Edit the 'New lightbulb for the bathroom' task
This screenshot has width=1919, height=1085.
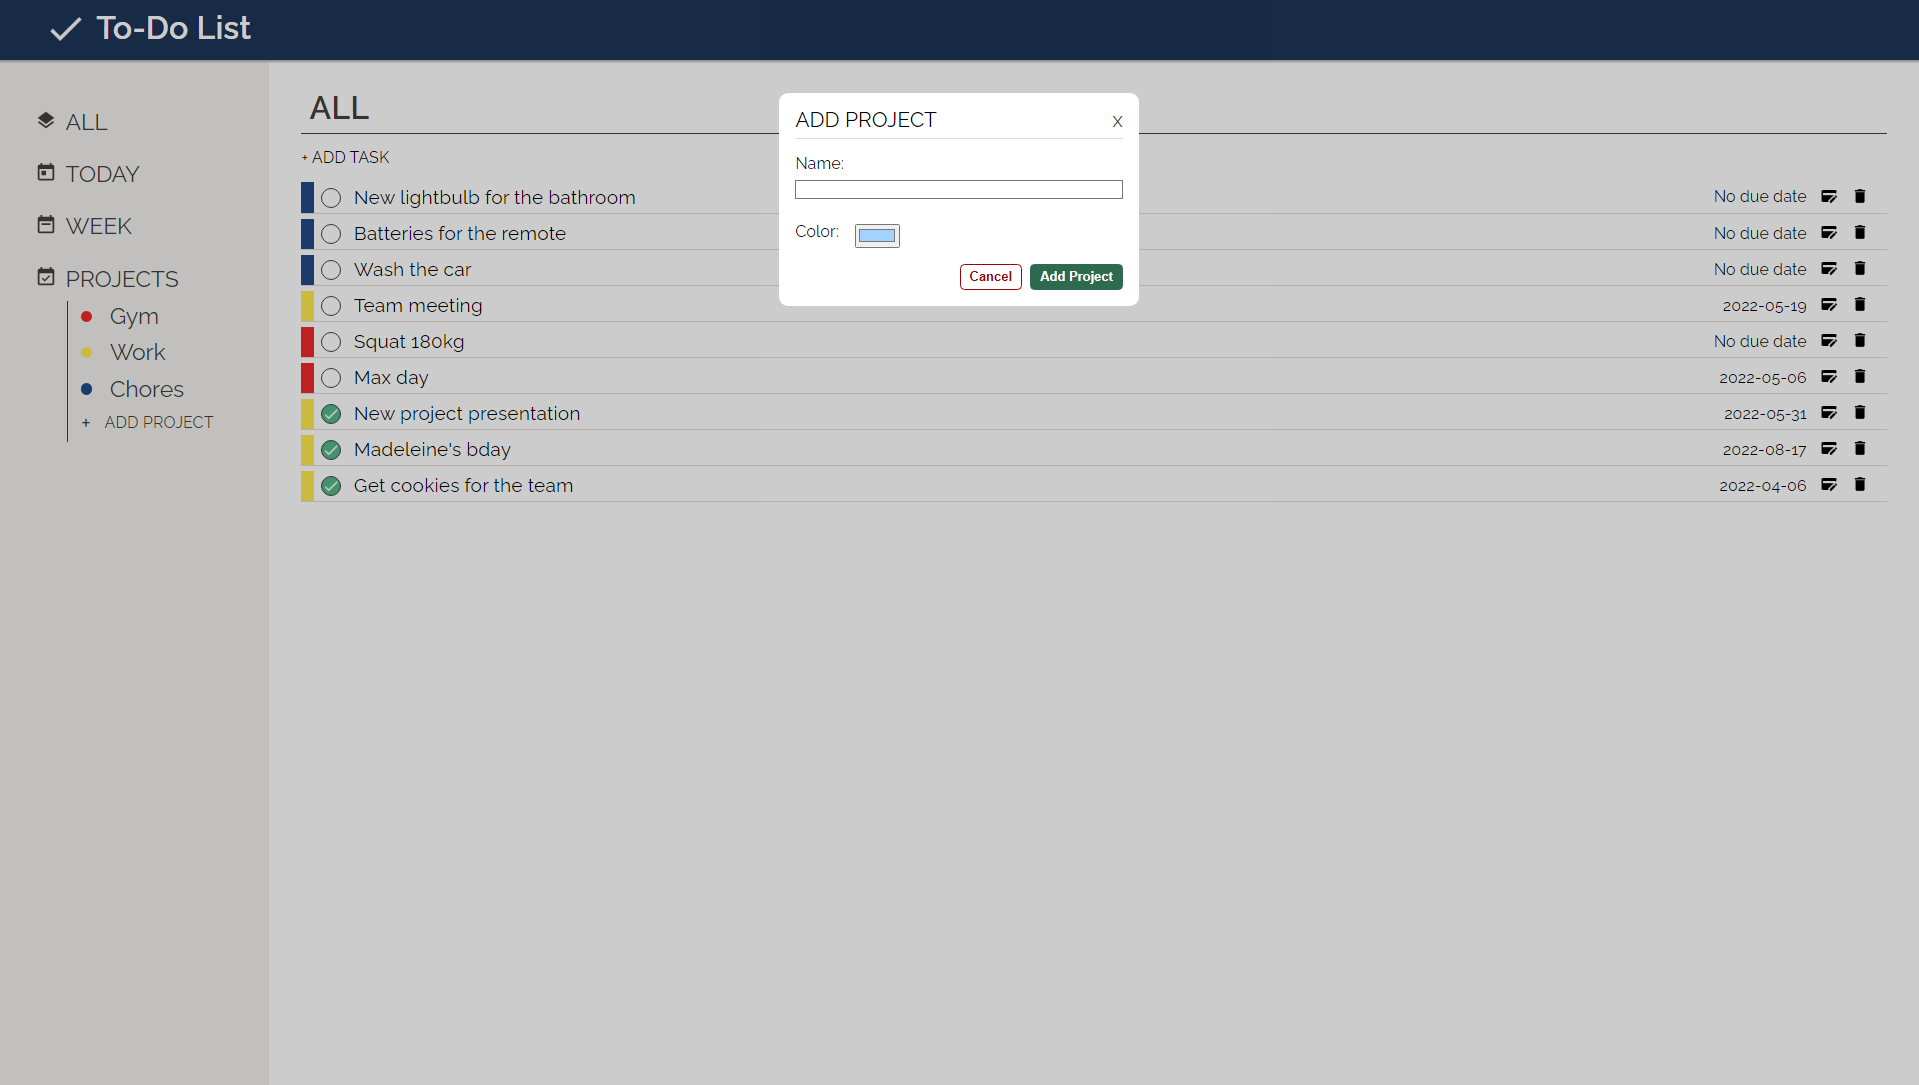1829,197
